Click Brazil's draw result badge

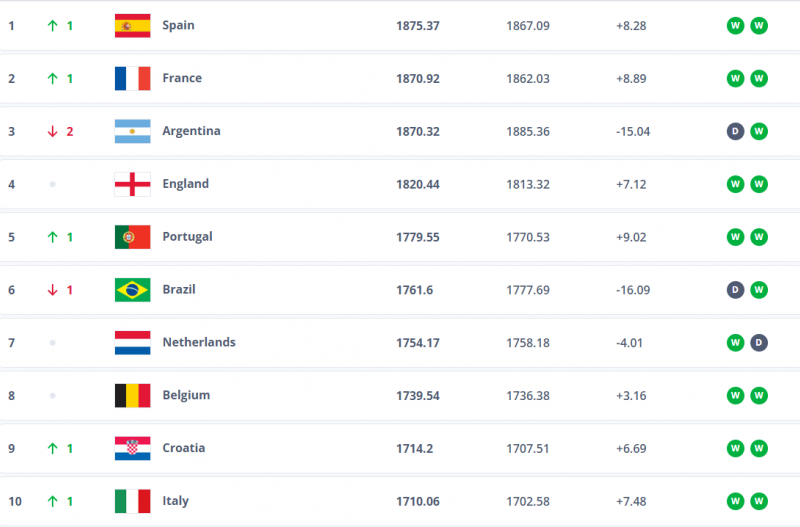coord(735,290)
